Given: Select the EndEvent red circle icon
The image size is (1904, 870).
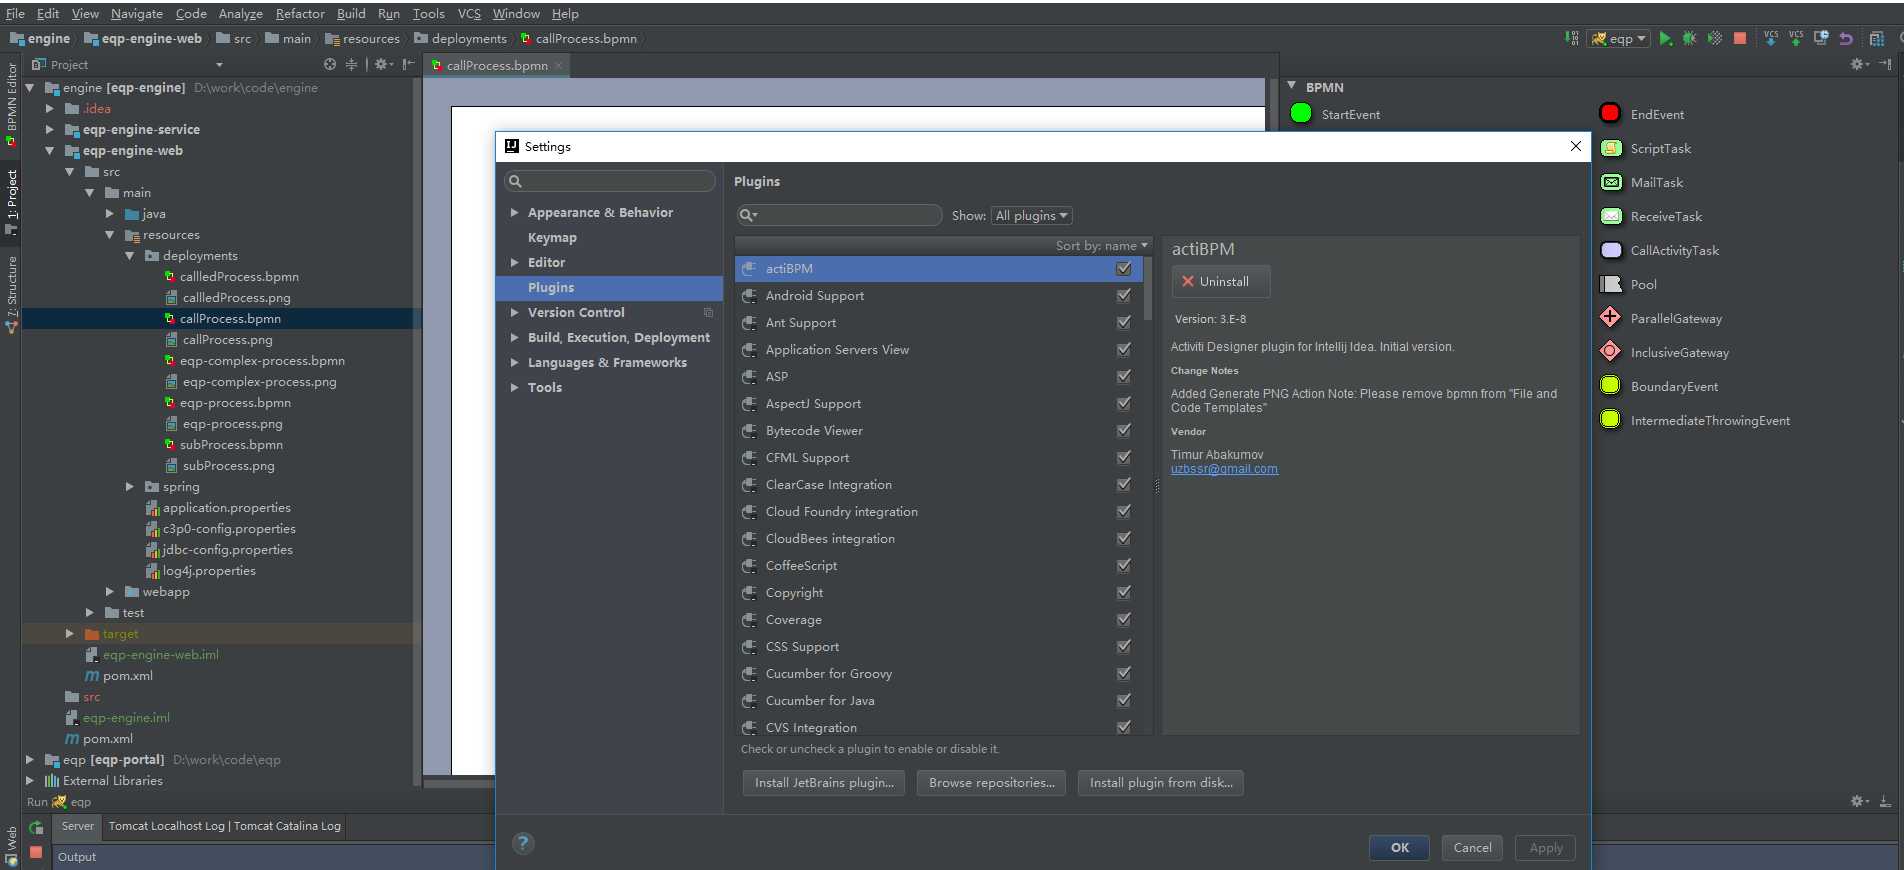Looking at the screenshot, I should coord(1610,113).
